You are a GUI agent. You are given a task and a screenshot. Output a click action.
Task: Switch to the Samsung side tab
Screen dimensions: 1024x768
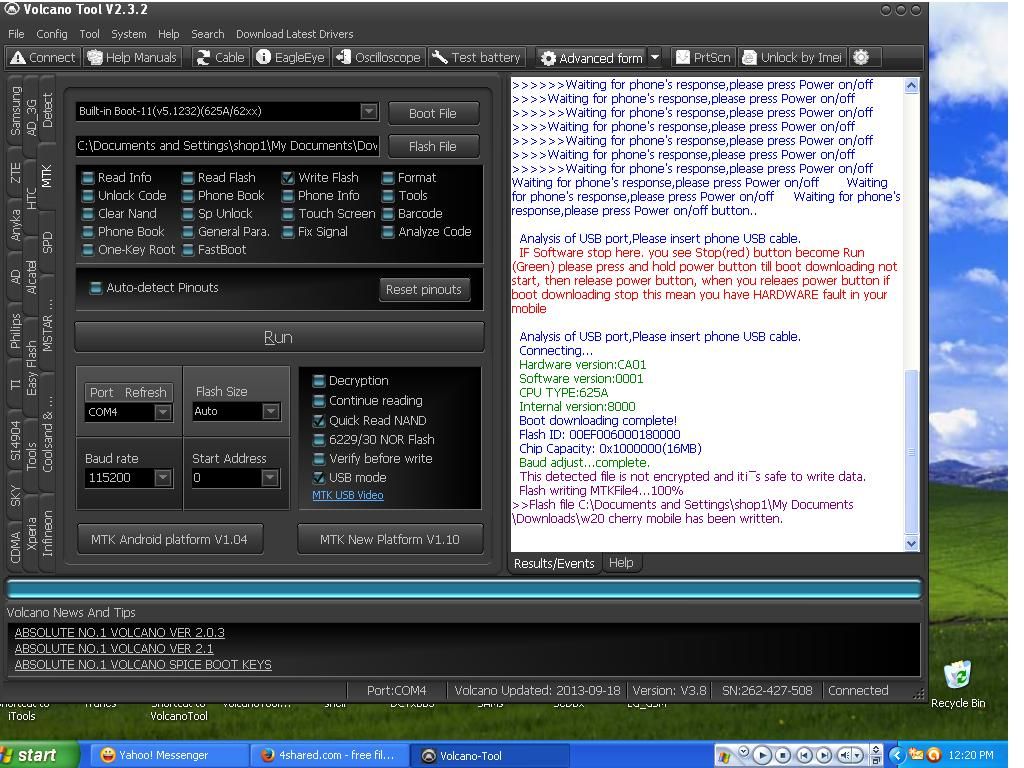pyautogui.click(x=15, y=110)
